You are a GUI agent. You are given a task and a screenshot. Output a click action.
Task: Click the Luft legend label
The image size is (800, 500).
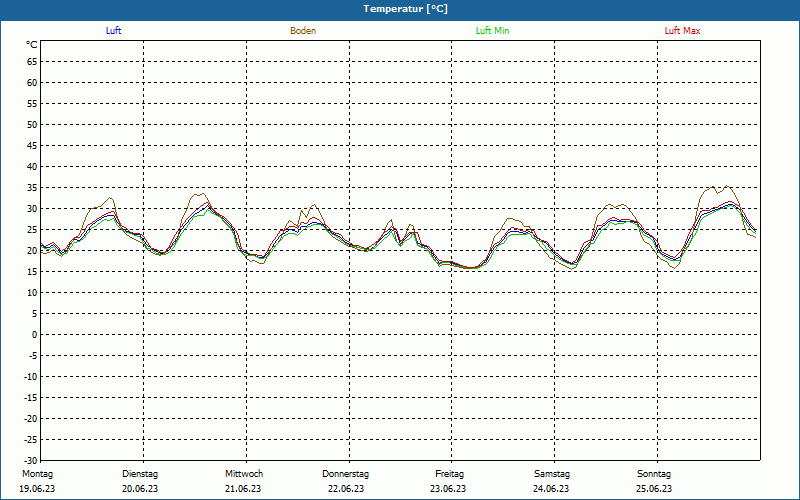pyautogui.click(x=113, y=31)
